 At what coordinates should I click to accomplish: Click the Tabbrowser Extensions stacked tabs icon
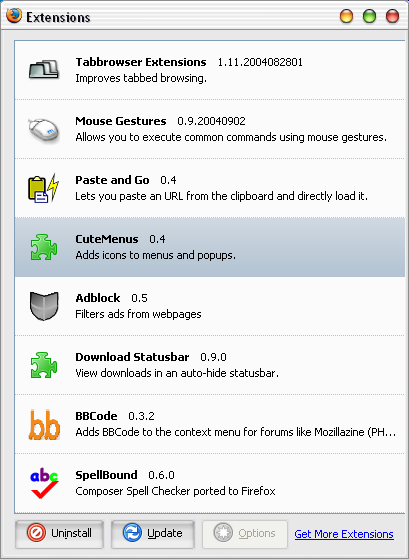coord(44,70)
